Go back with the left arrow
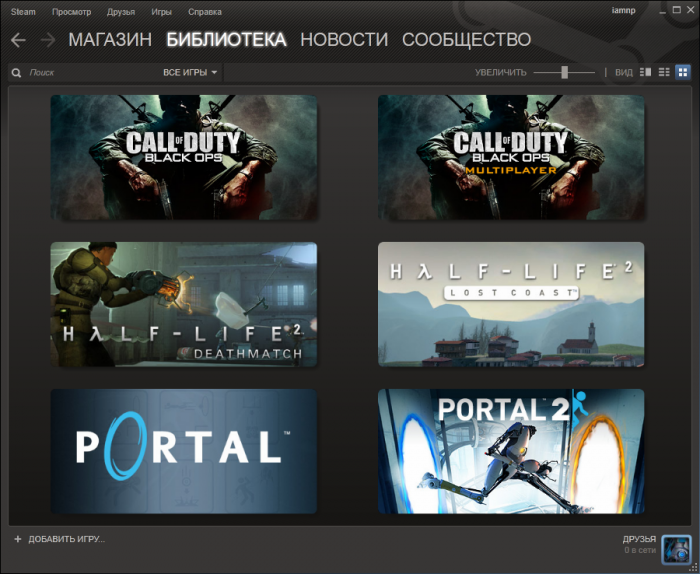 point(18,40)
